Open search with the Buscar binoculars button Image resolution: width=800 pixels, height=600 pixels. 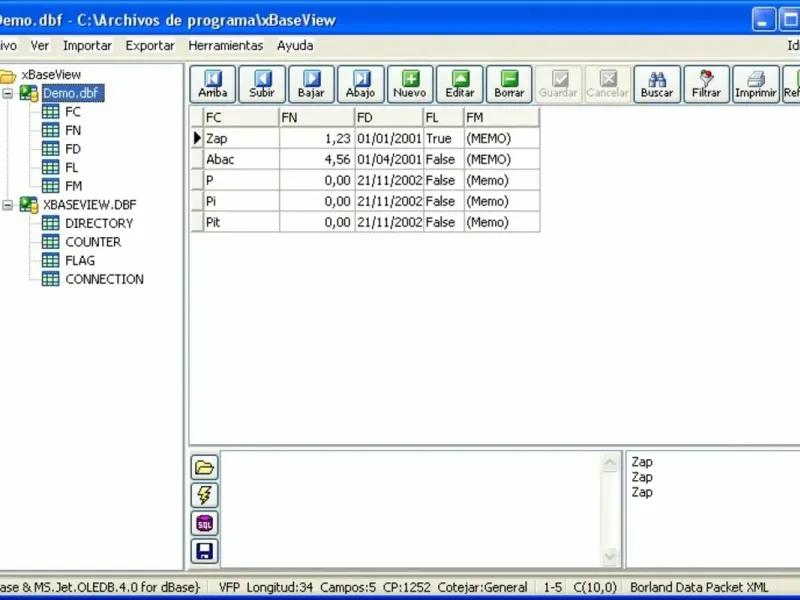(657, 84)
